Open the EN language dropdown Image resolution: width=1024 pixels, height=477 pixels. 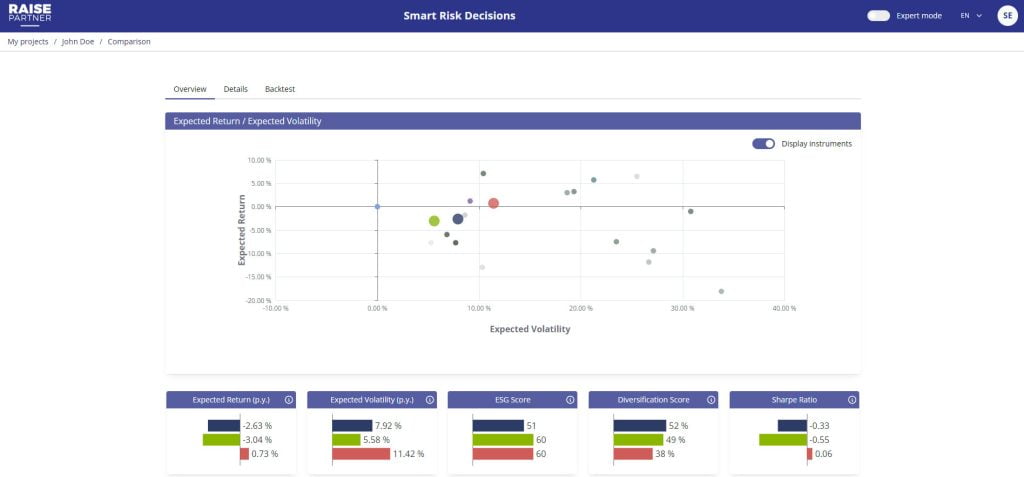[970, 16]
